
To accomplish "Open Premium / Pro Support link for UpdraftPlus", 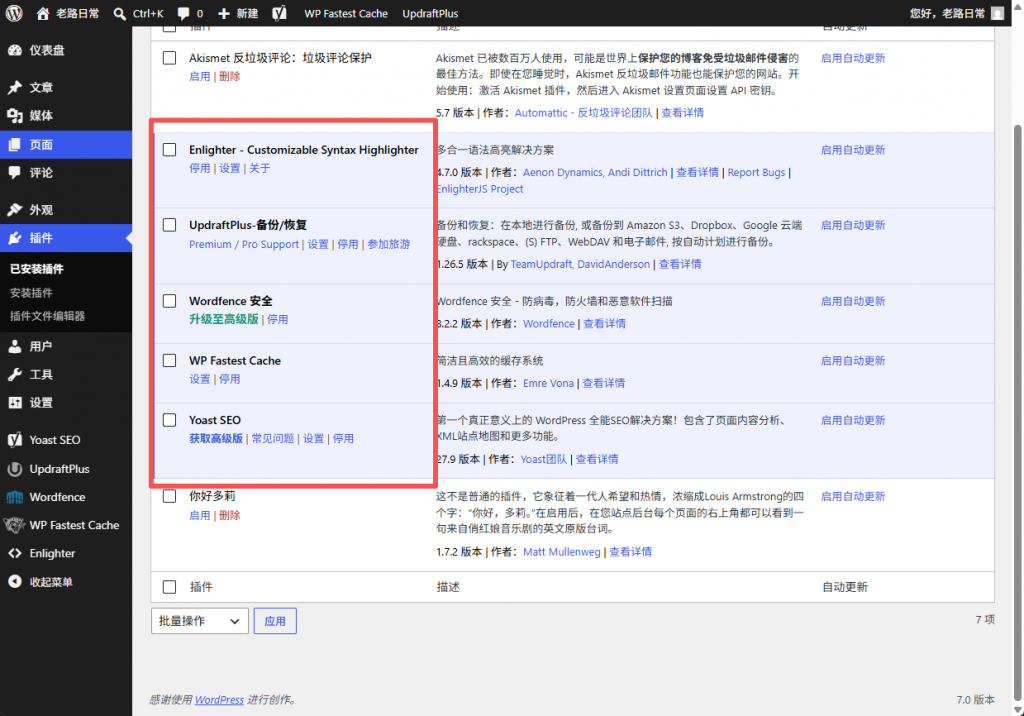I will 244,244.
